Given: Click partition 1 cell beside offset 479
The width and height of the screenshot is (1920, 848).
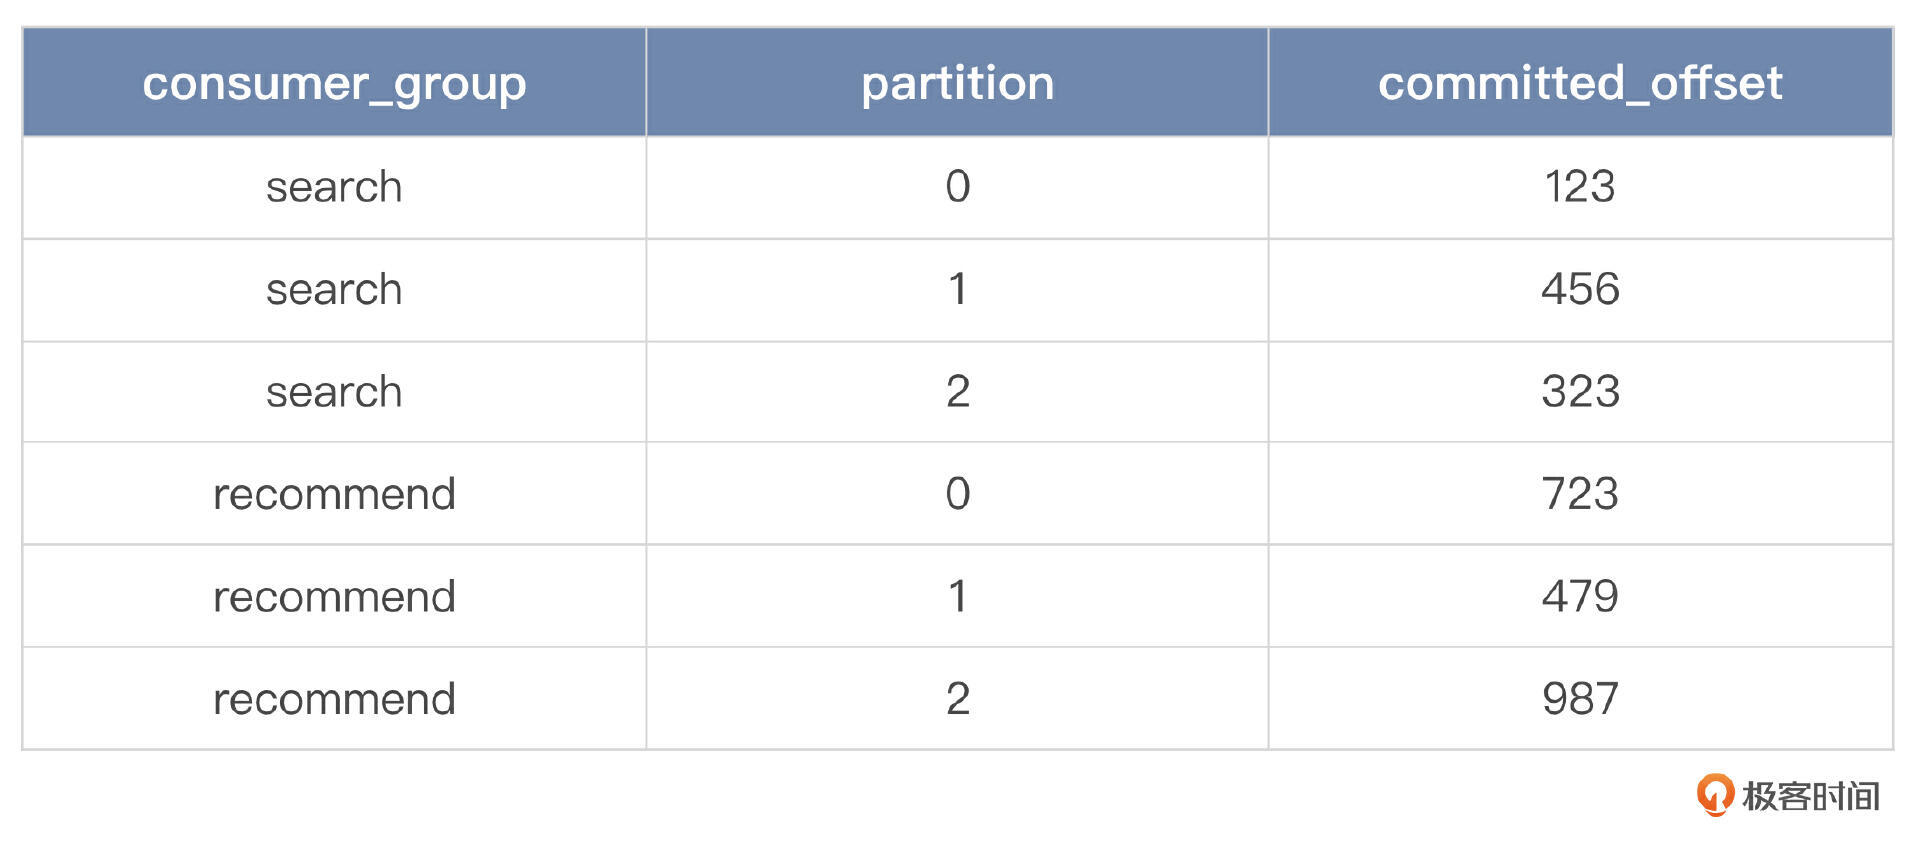Looking at the screenshot, I should coord(957,597).
